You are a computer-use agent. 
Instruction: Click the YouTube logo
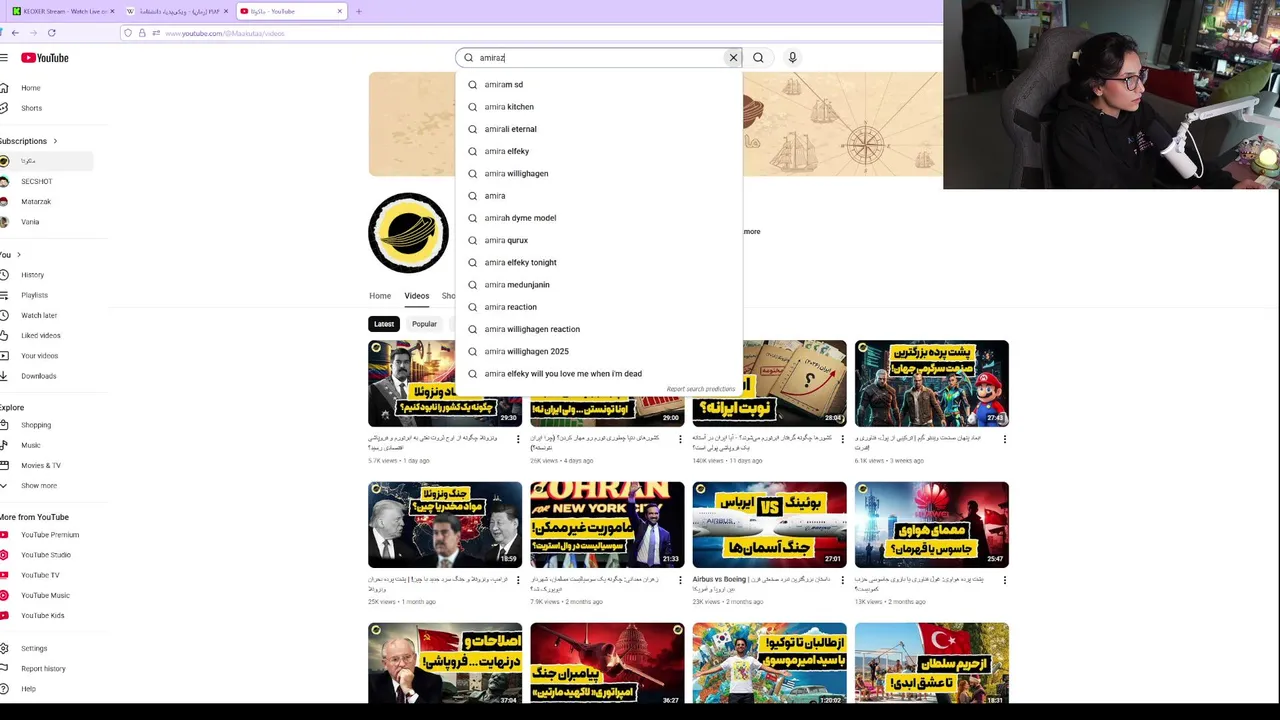45,58
